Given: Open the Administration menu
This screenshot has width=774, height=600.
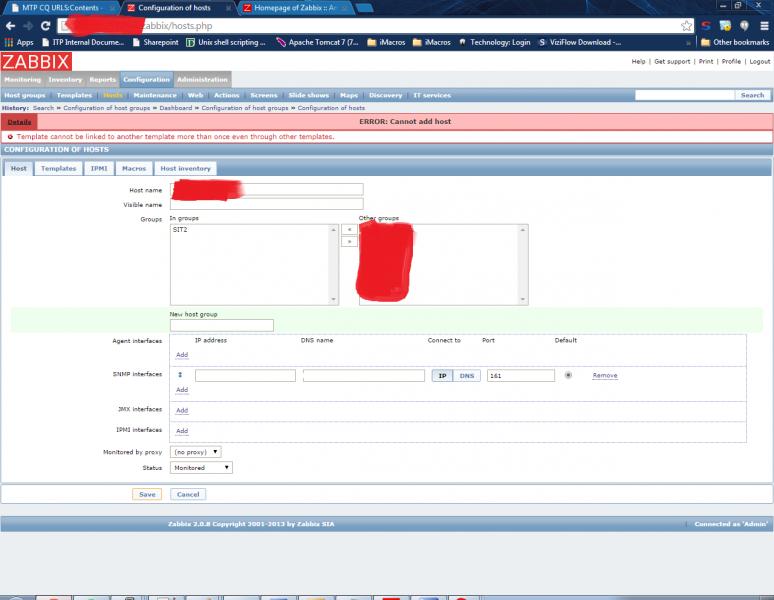Looking at the screenshot, I should click(x=202, y=79).
